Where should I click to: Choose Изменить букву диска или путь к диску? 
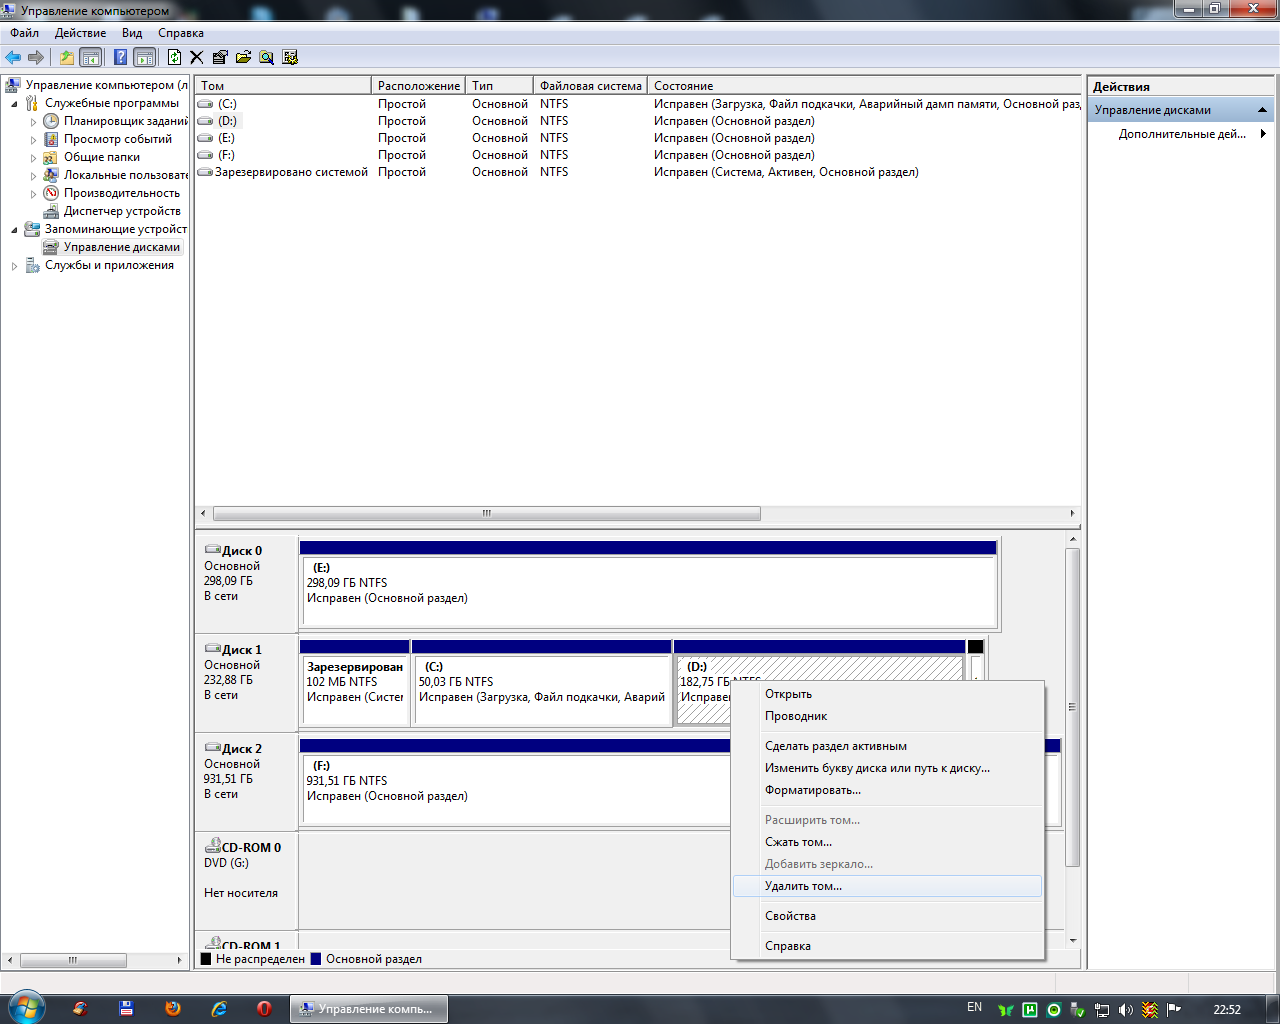click(888, 768)
